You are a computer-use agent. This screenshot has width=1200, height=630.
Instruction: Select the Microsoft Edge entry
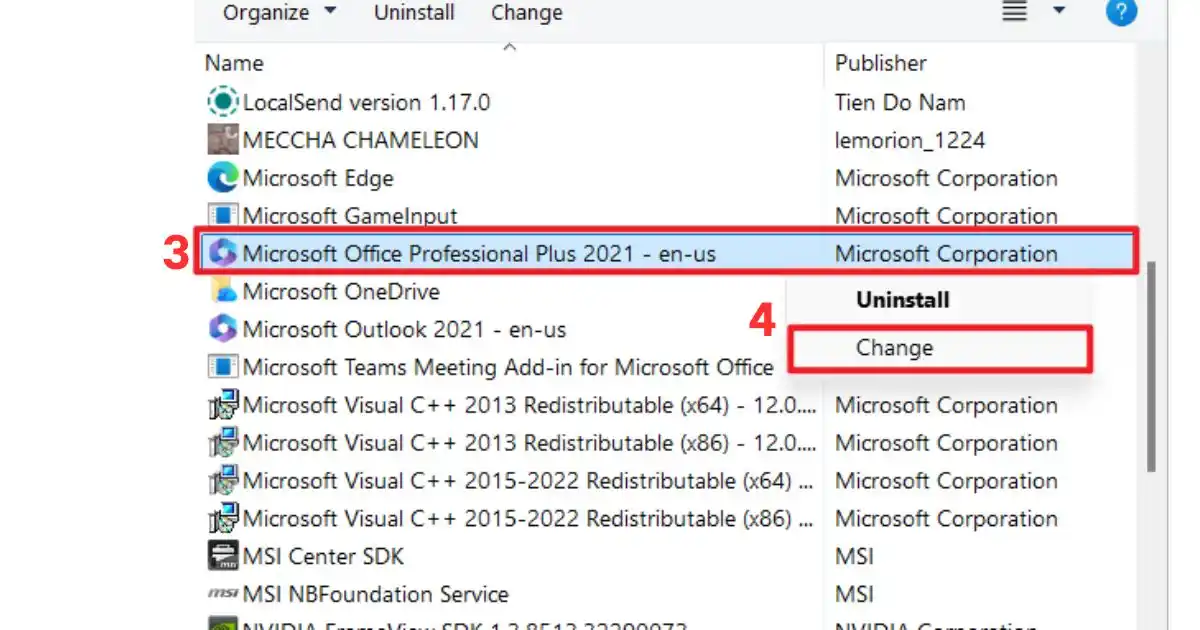tap(318, 178)
